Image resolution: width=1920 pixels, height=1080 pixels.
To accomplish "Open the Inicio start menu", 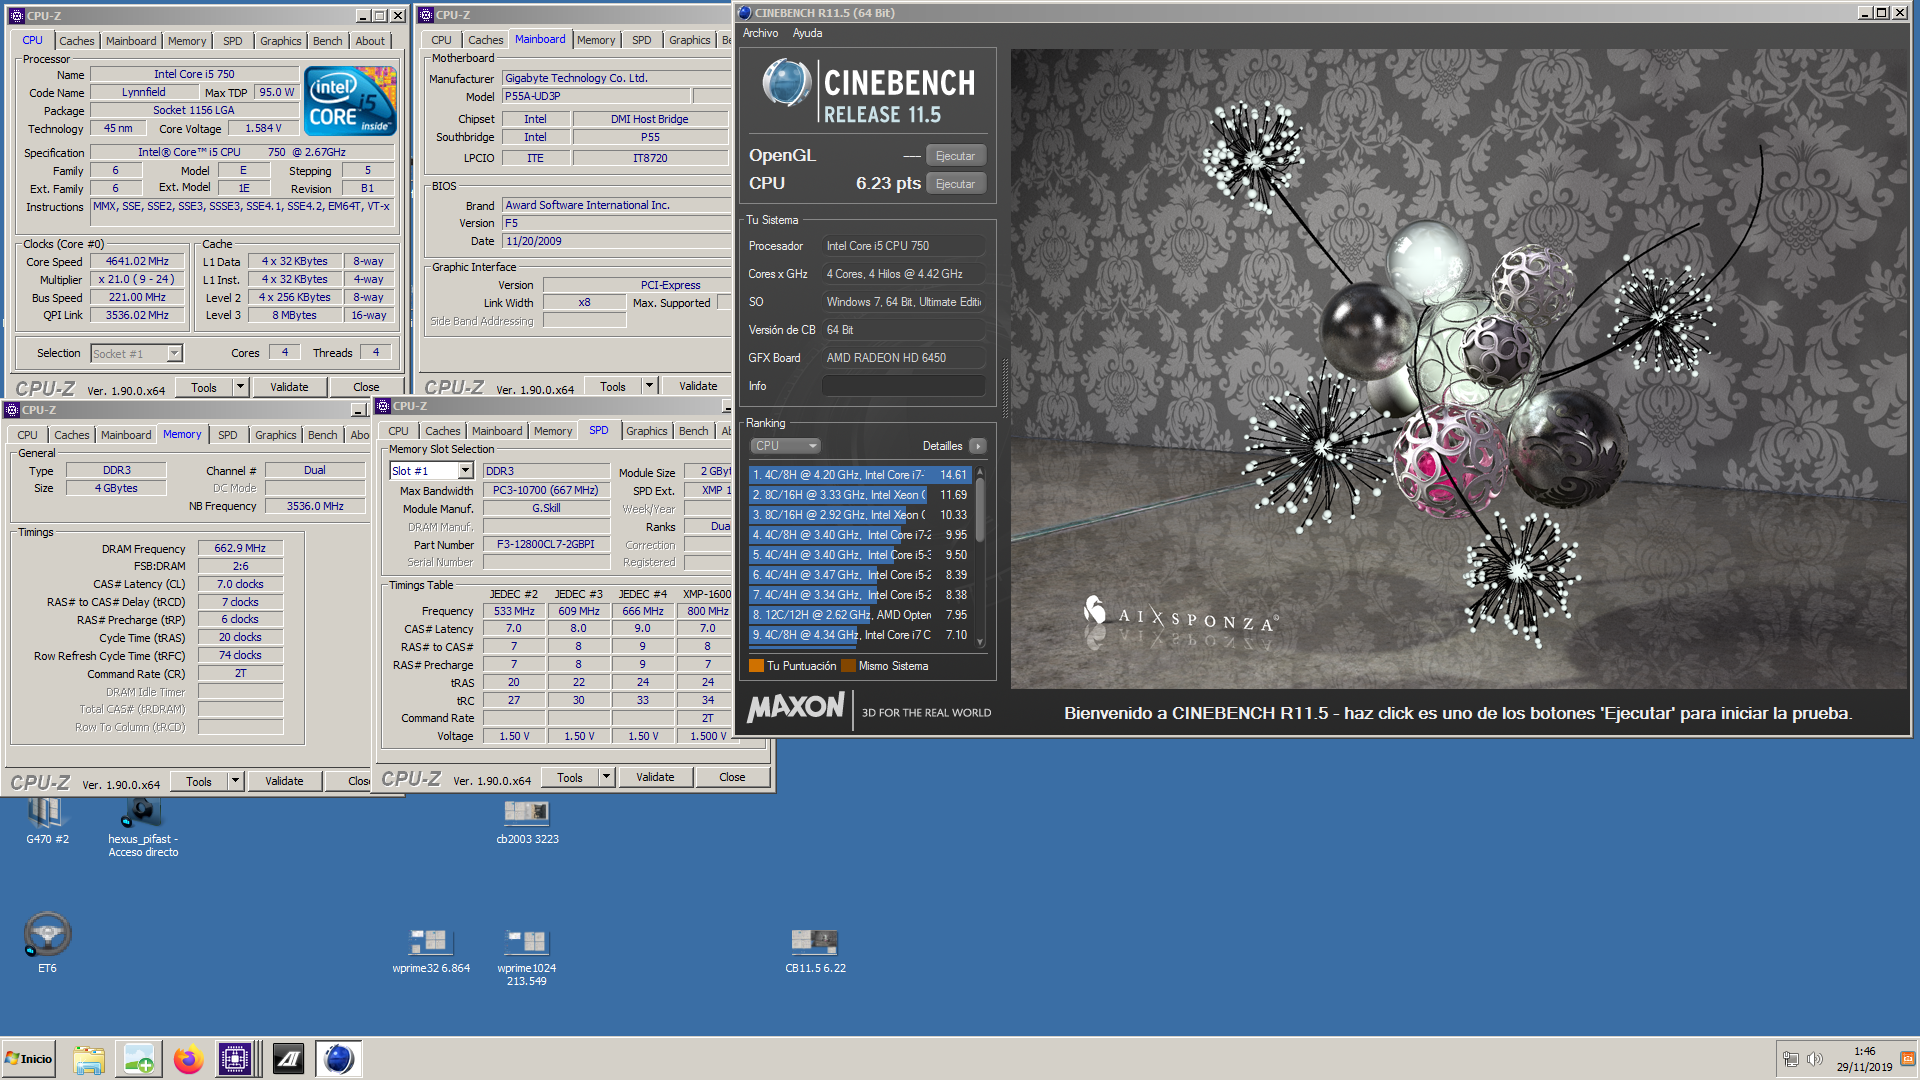I will [29, 1059].
